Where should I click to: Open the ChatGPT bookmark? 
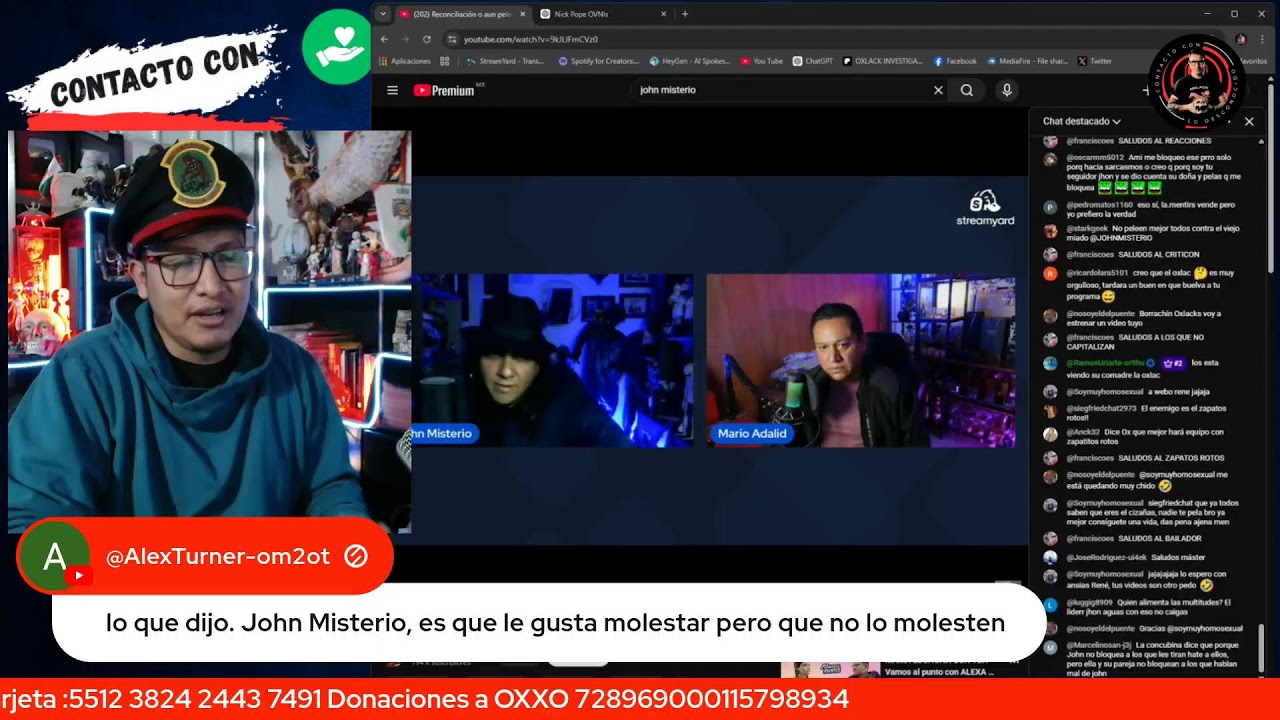coord(813,61)
